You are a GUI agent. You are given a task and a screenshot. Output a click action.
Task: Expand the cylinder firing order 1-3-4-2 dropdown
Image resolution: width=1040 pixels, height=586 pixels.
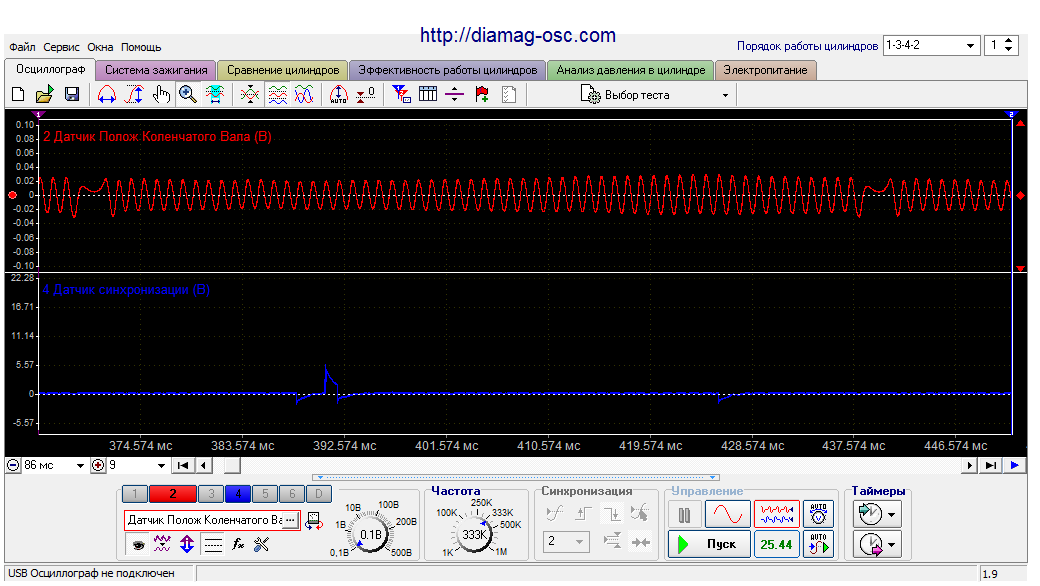(x=970, y=46)
